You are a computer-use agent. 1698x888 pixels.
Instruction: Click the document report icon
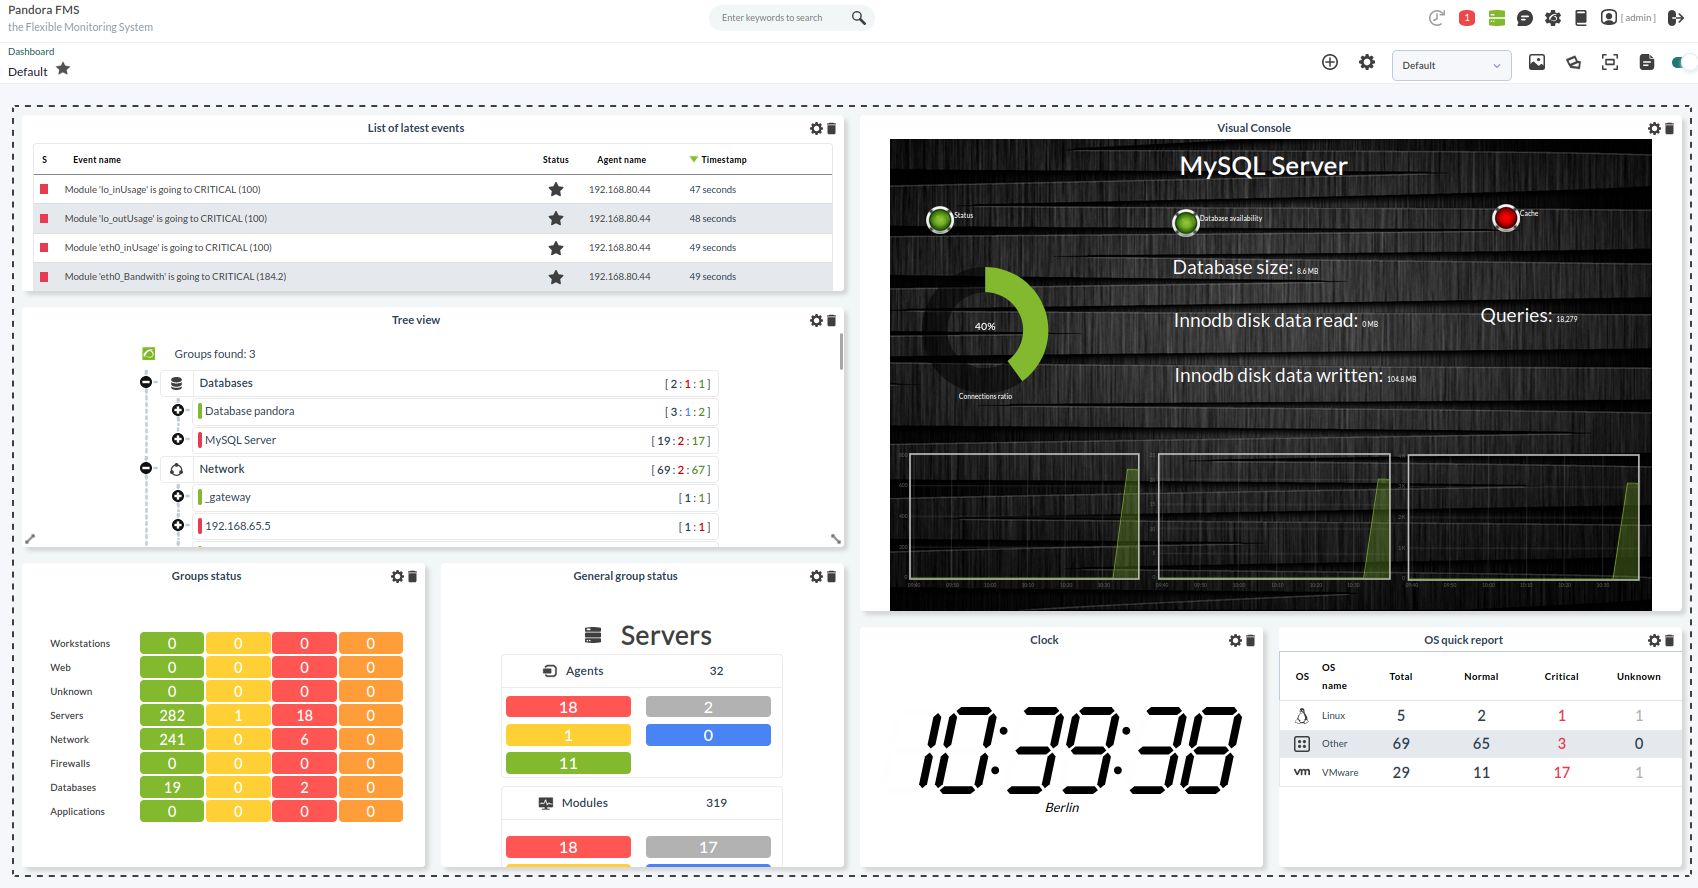coord(1647,62)
